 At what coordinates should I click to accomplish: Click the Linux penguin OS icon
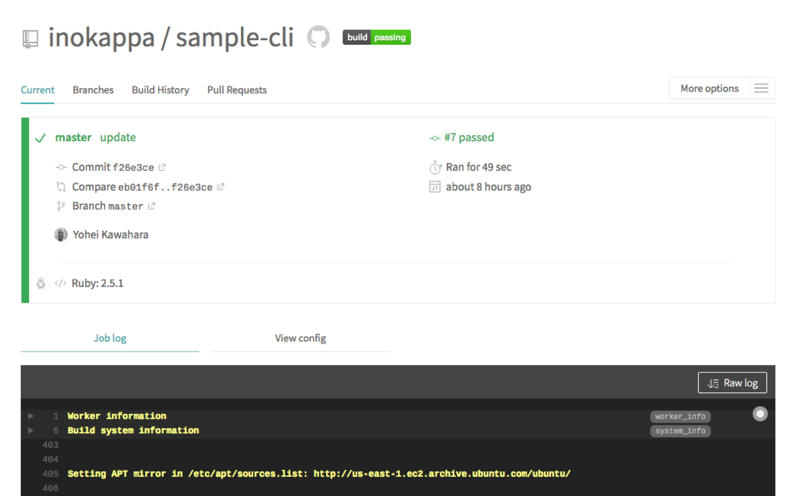(x=41, y=283)
